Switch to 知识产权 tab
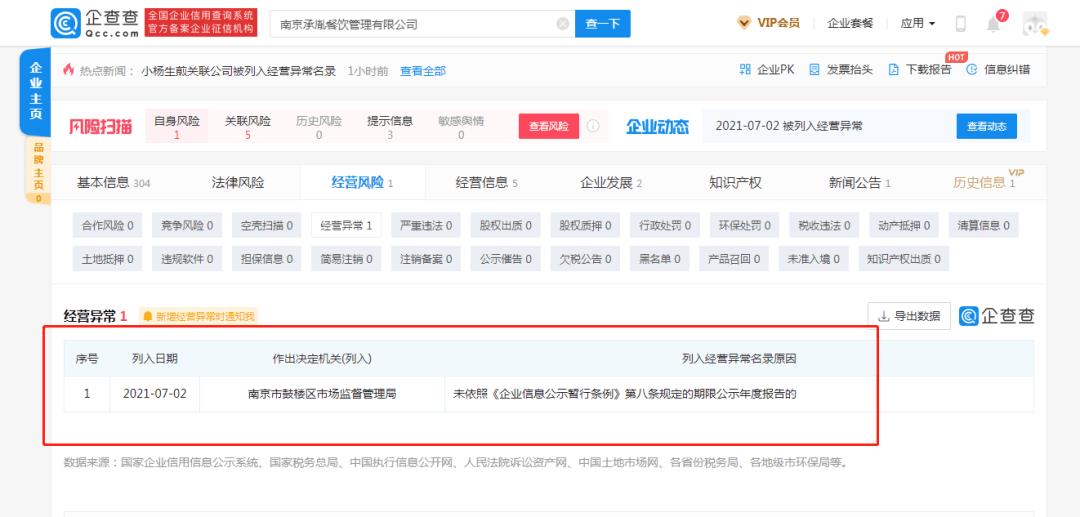1080x517 pixels. pyautogui.click(x=736, y=183)
